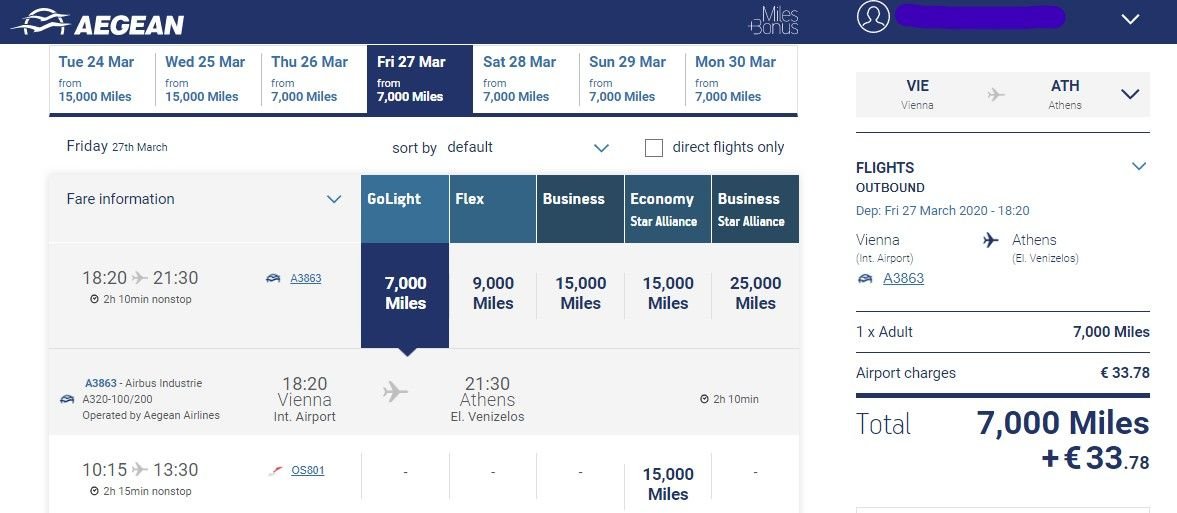1177x513 pixels.
Task: Collapse the Flights summary section chevron
Action: click(1138, 167)
